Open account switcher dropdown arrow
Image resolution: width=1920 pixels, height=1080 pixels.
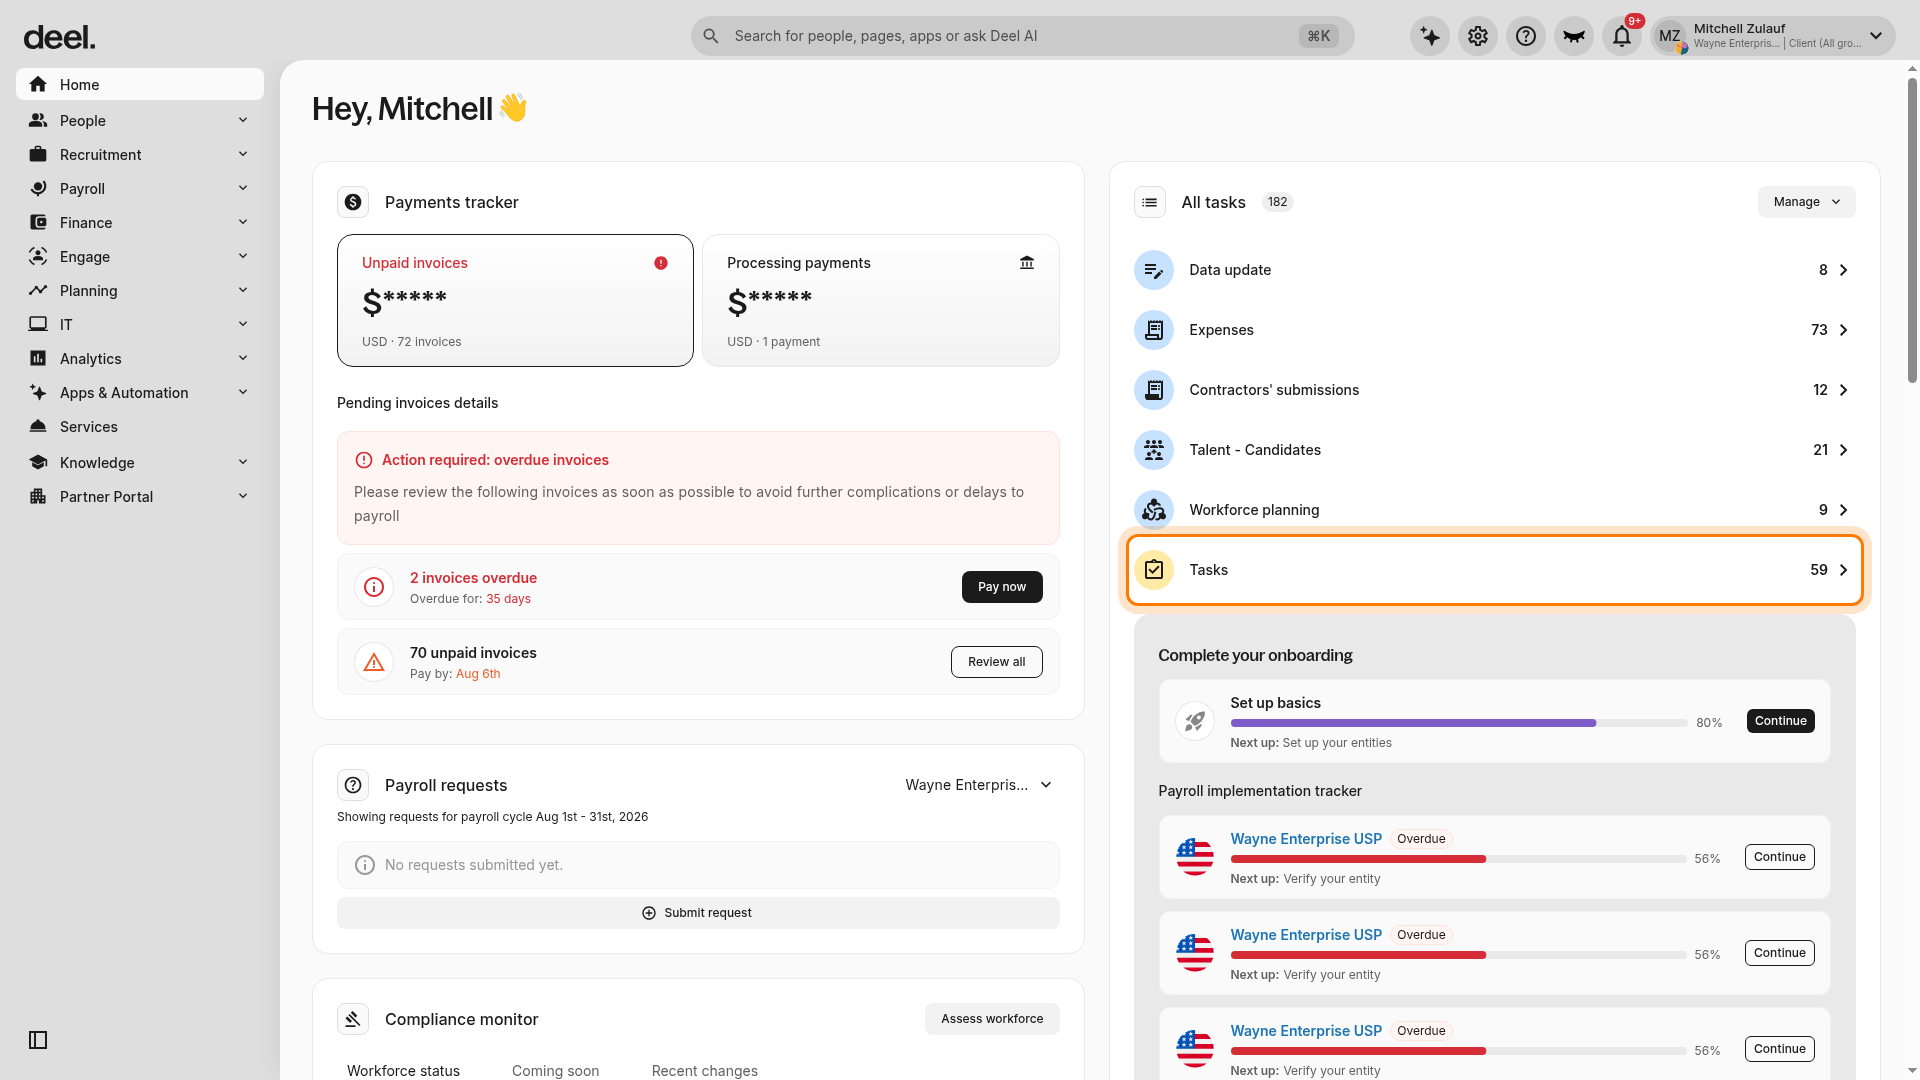(x=1876, y=36)
